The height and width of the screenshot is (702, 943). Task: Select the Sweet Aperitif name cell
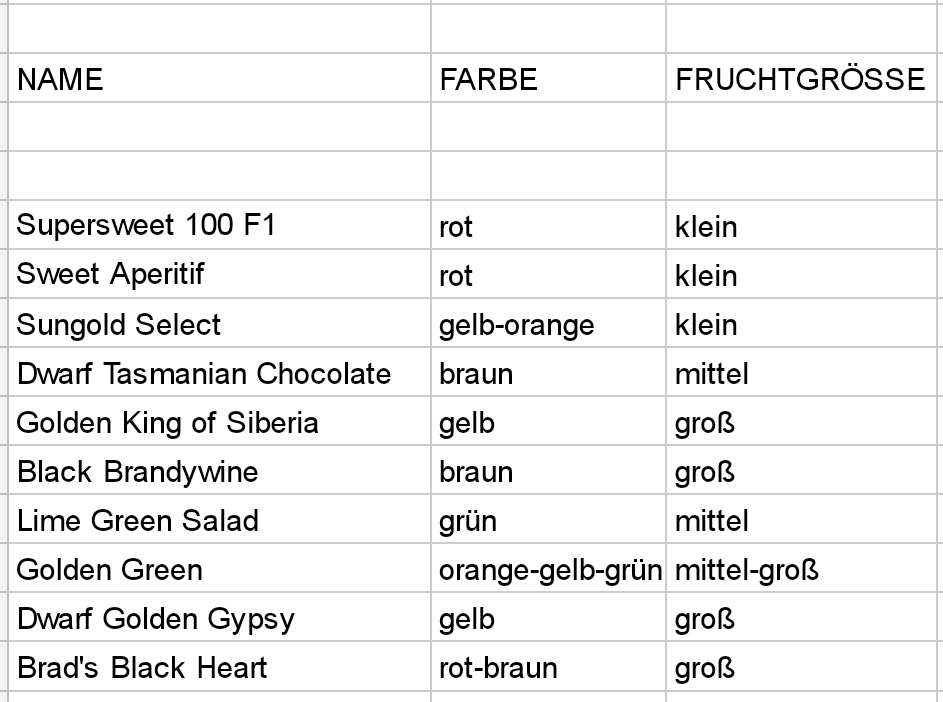(220, 274)
